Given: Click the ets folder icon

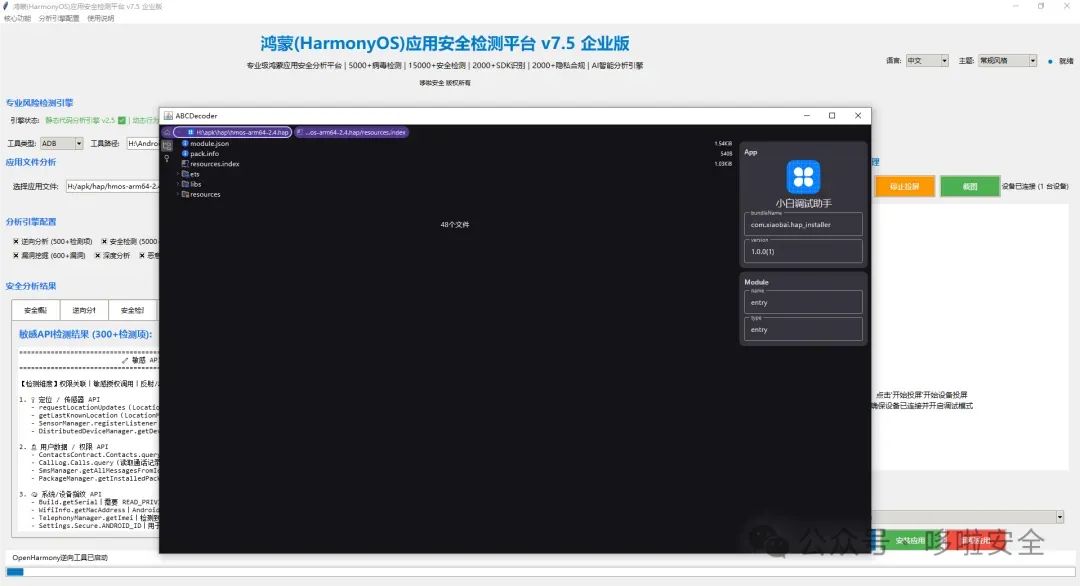Looking at the screenshot, I should pos(185,174).
